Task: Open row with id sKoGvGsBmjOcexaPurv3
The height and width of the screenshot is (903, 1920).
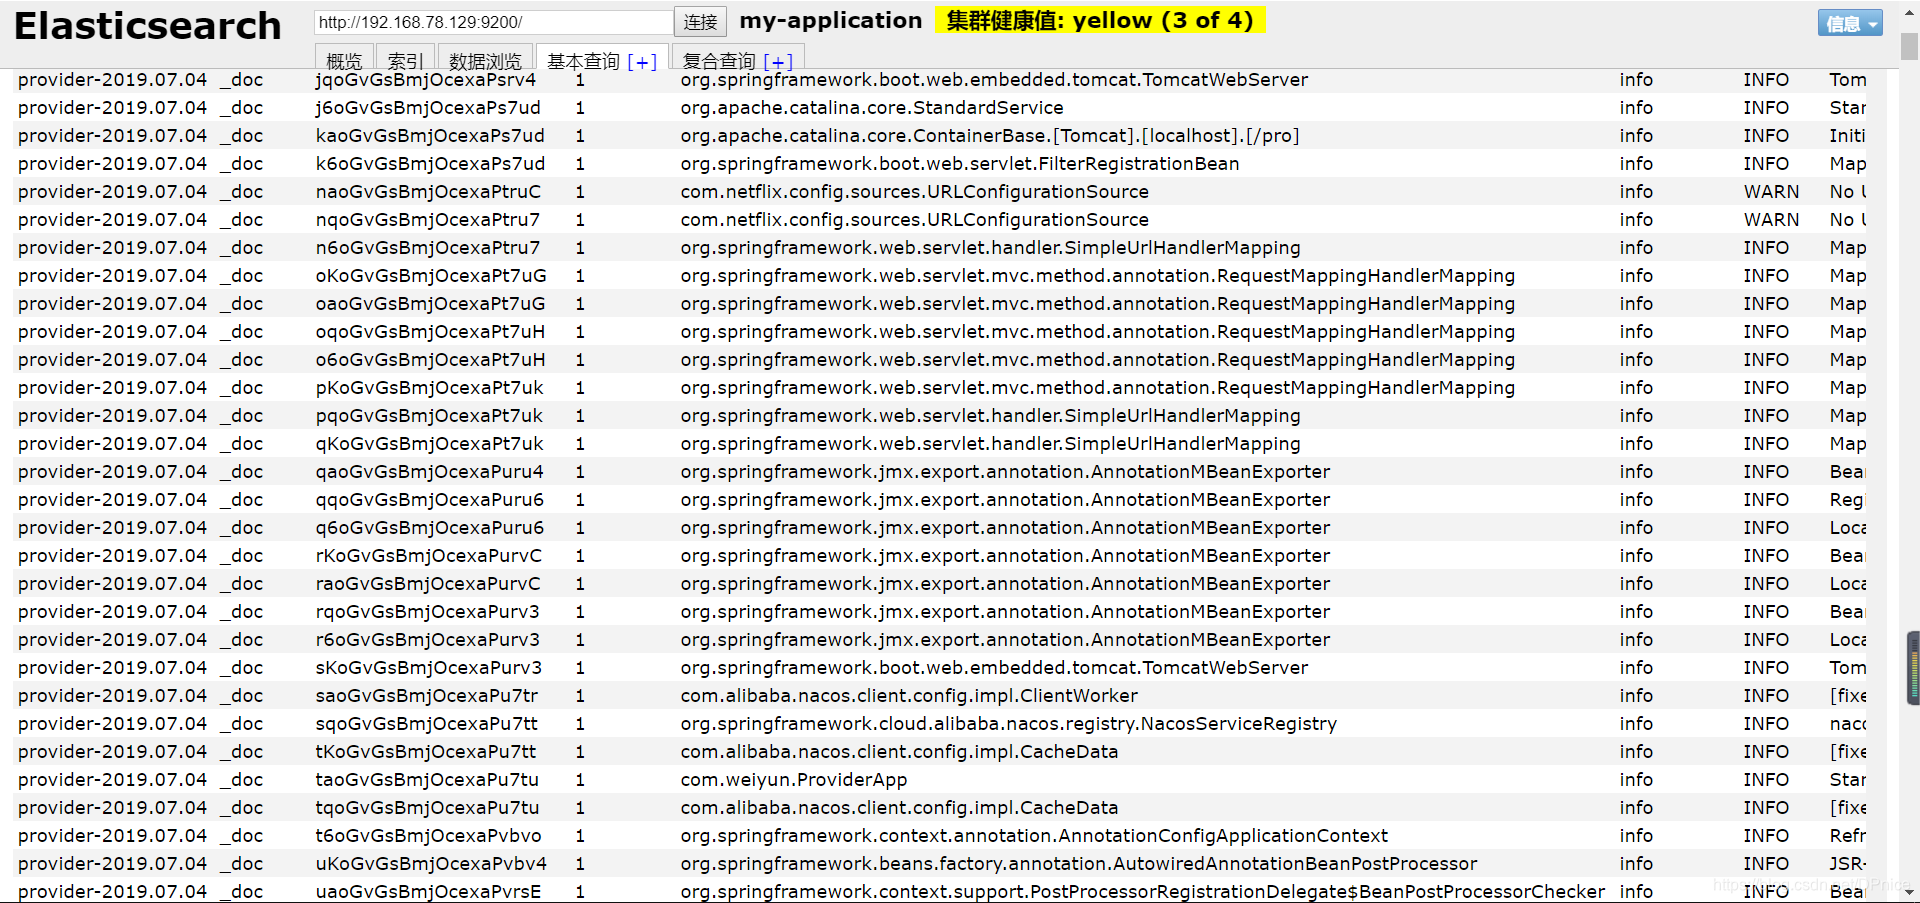Action: 429,668
